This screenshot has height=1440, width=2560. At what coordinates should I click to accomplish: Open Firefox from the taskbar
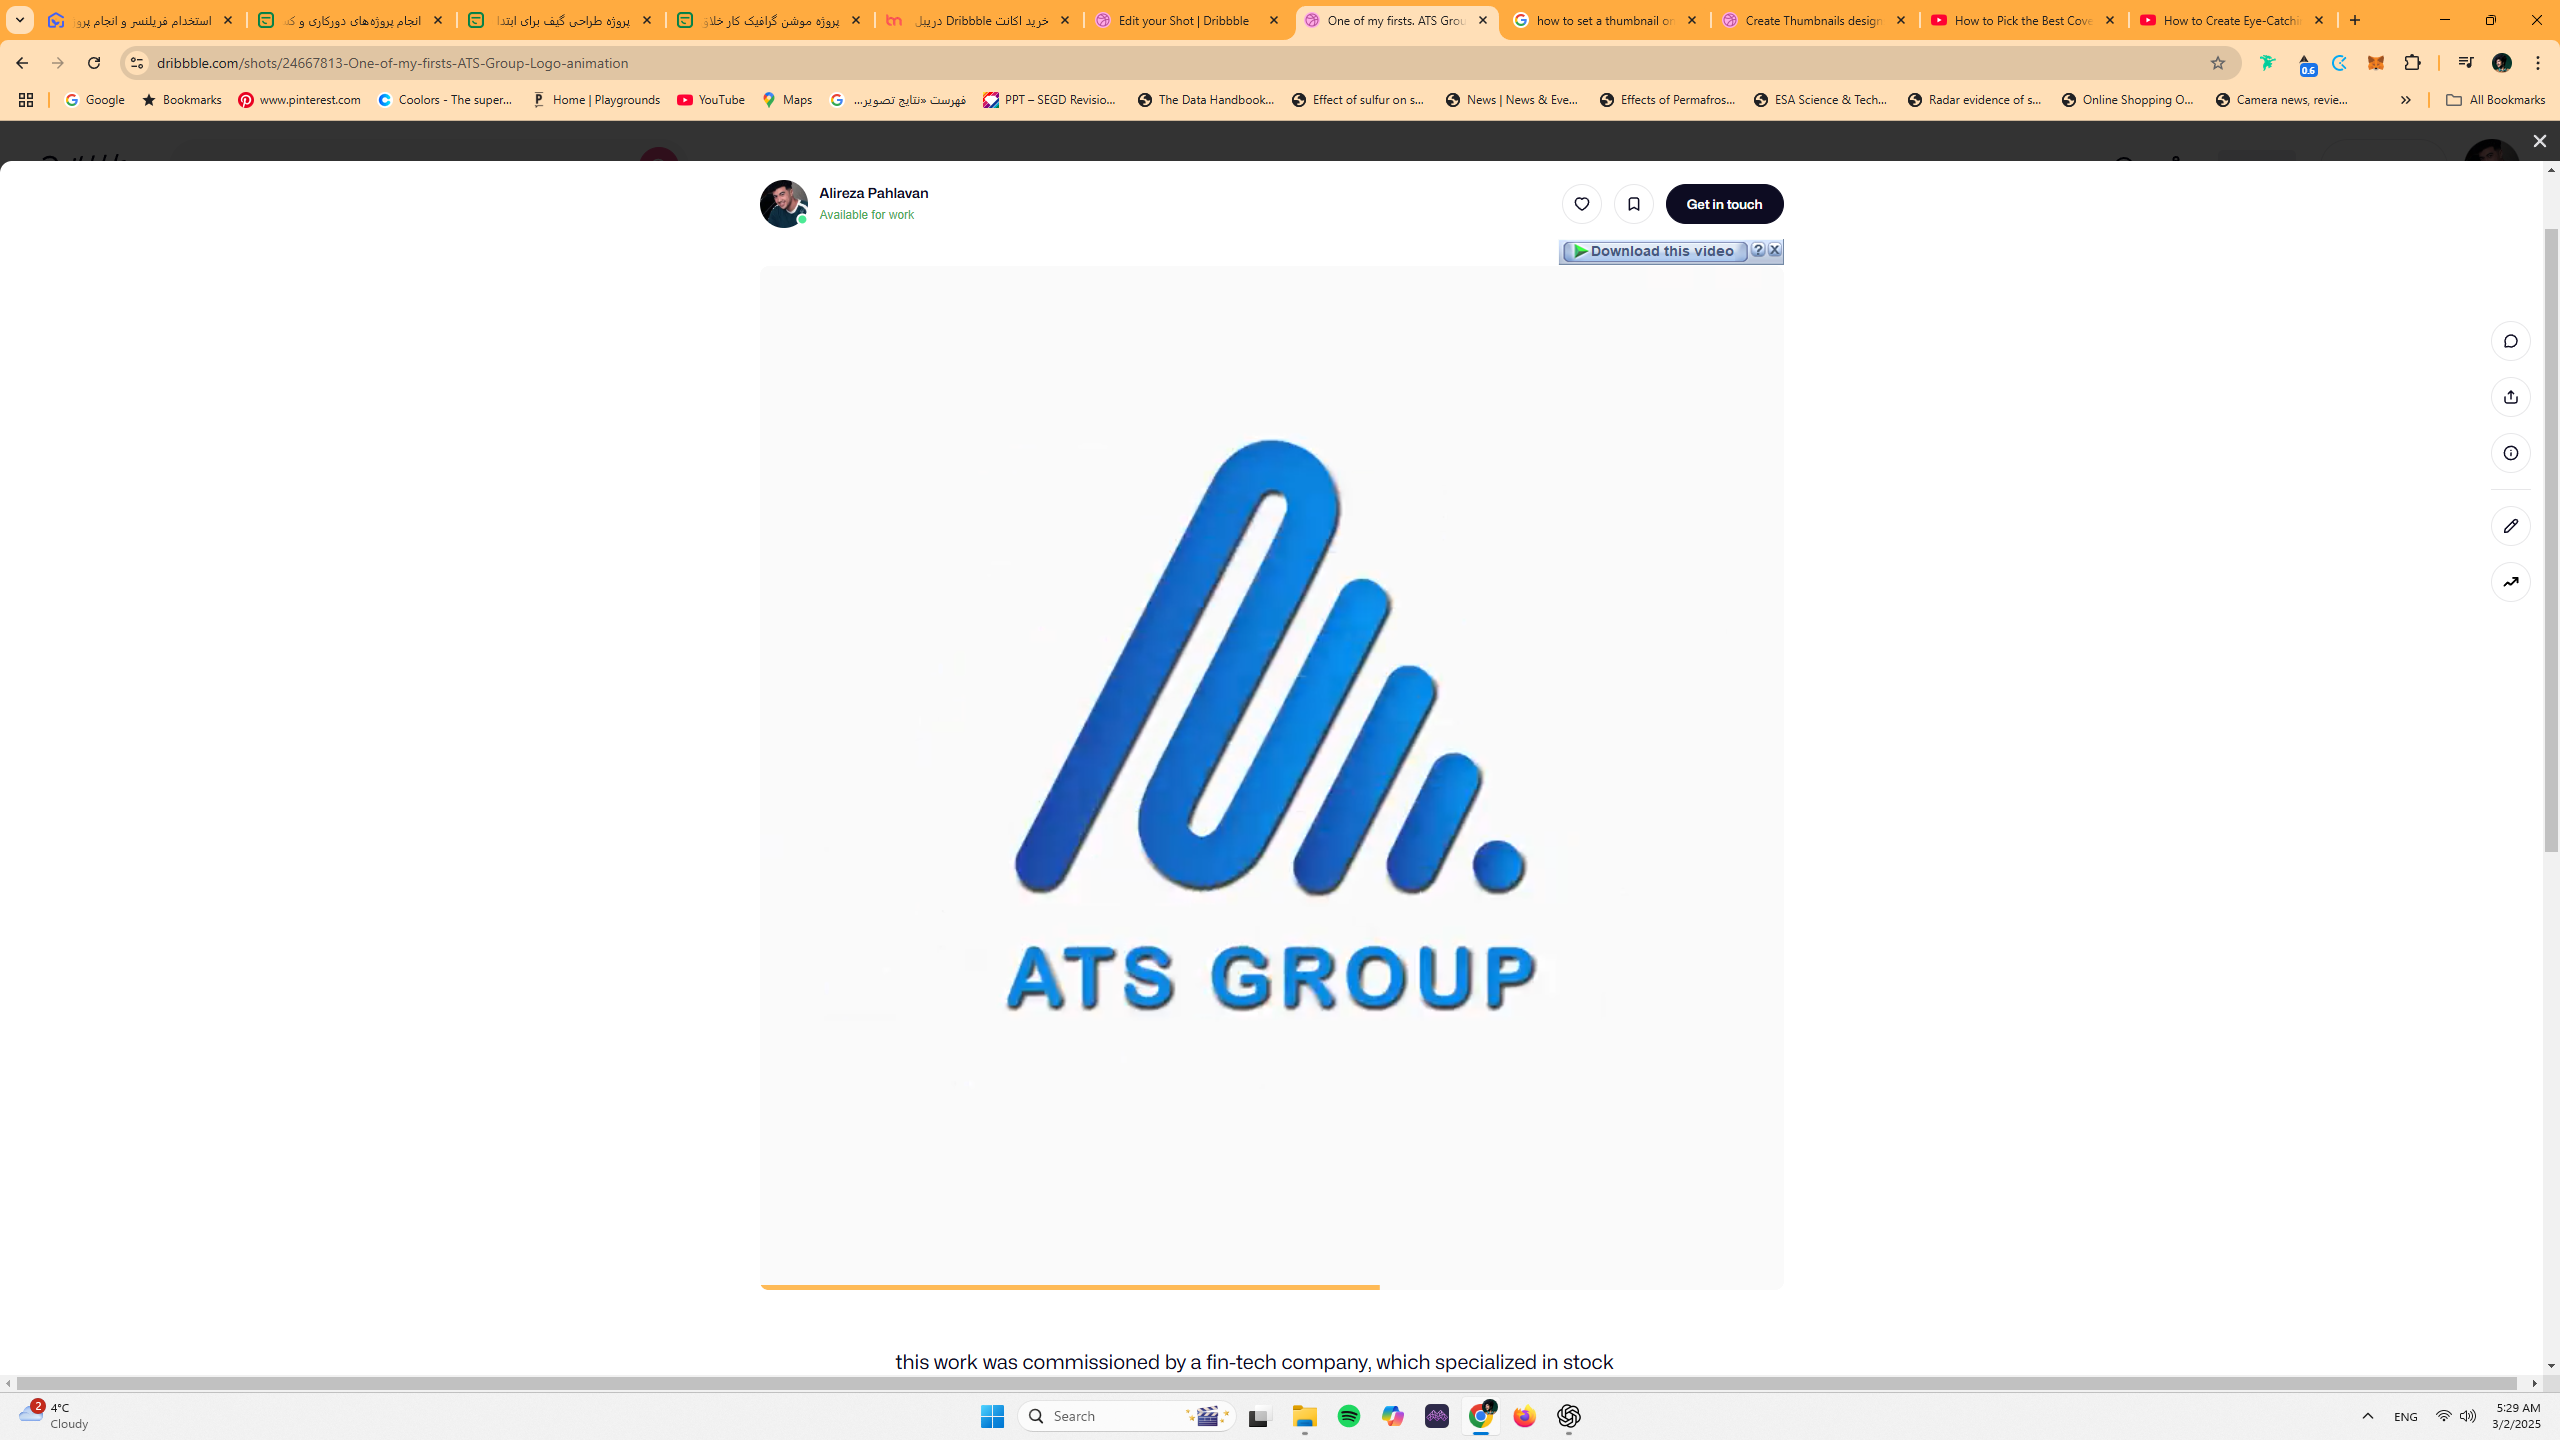click(1524, 1416)
